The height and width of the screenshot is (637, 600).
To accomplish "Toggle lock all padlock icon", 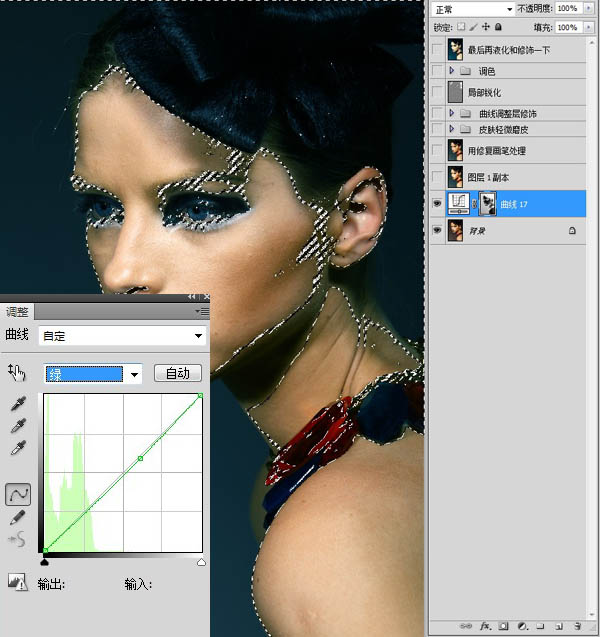I will coord(498,27).
